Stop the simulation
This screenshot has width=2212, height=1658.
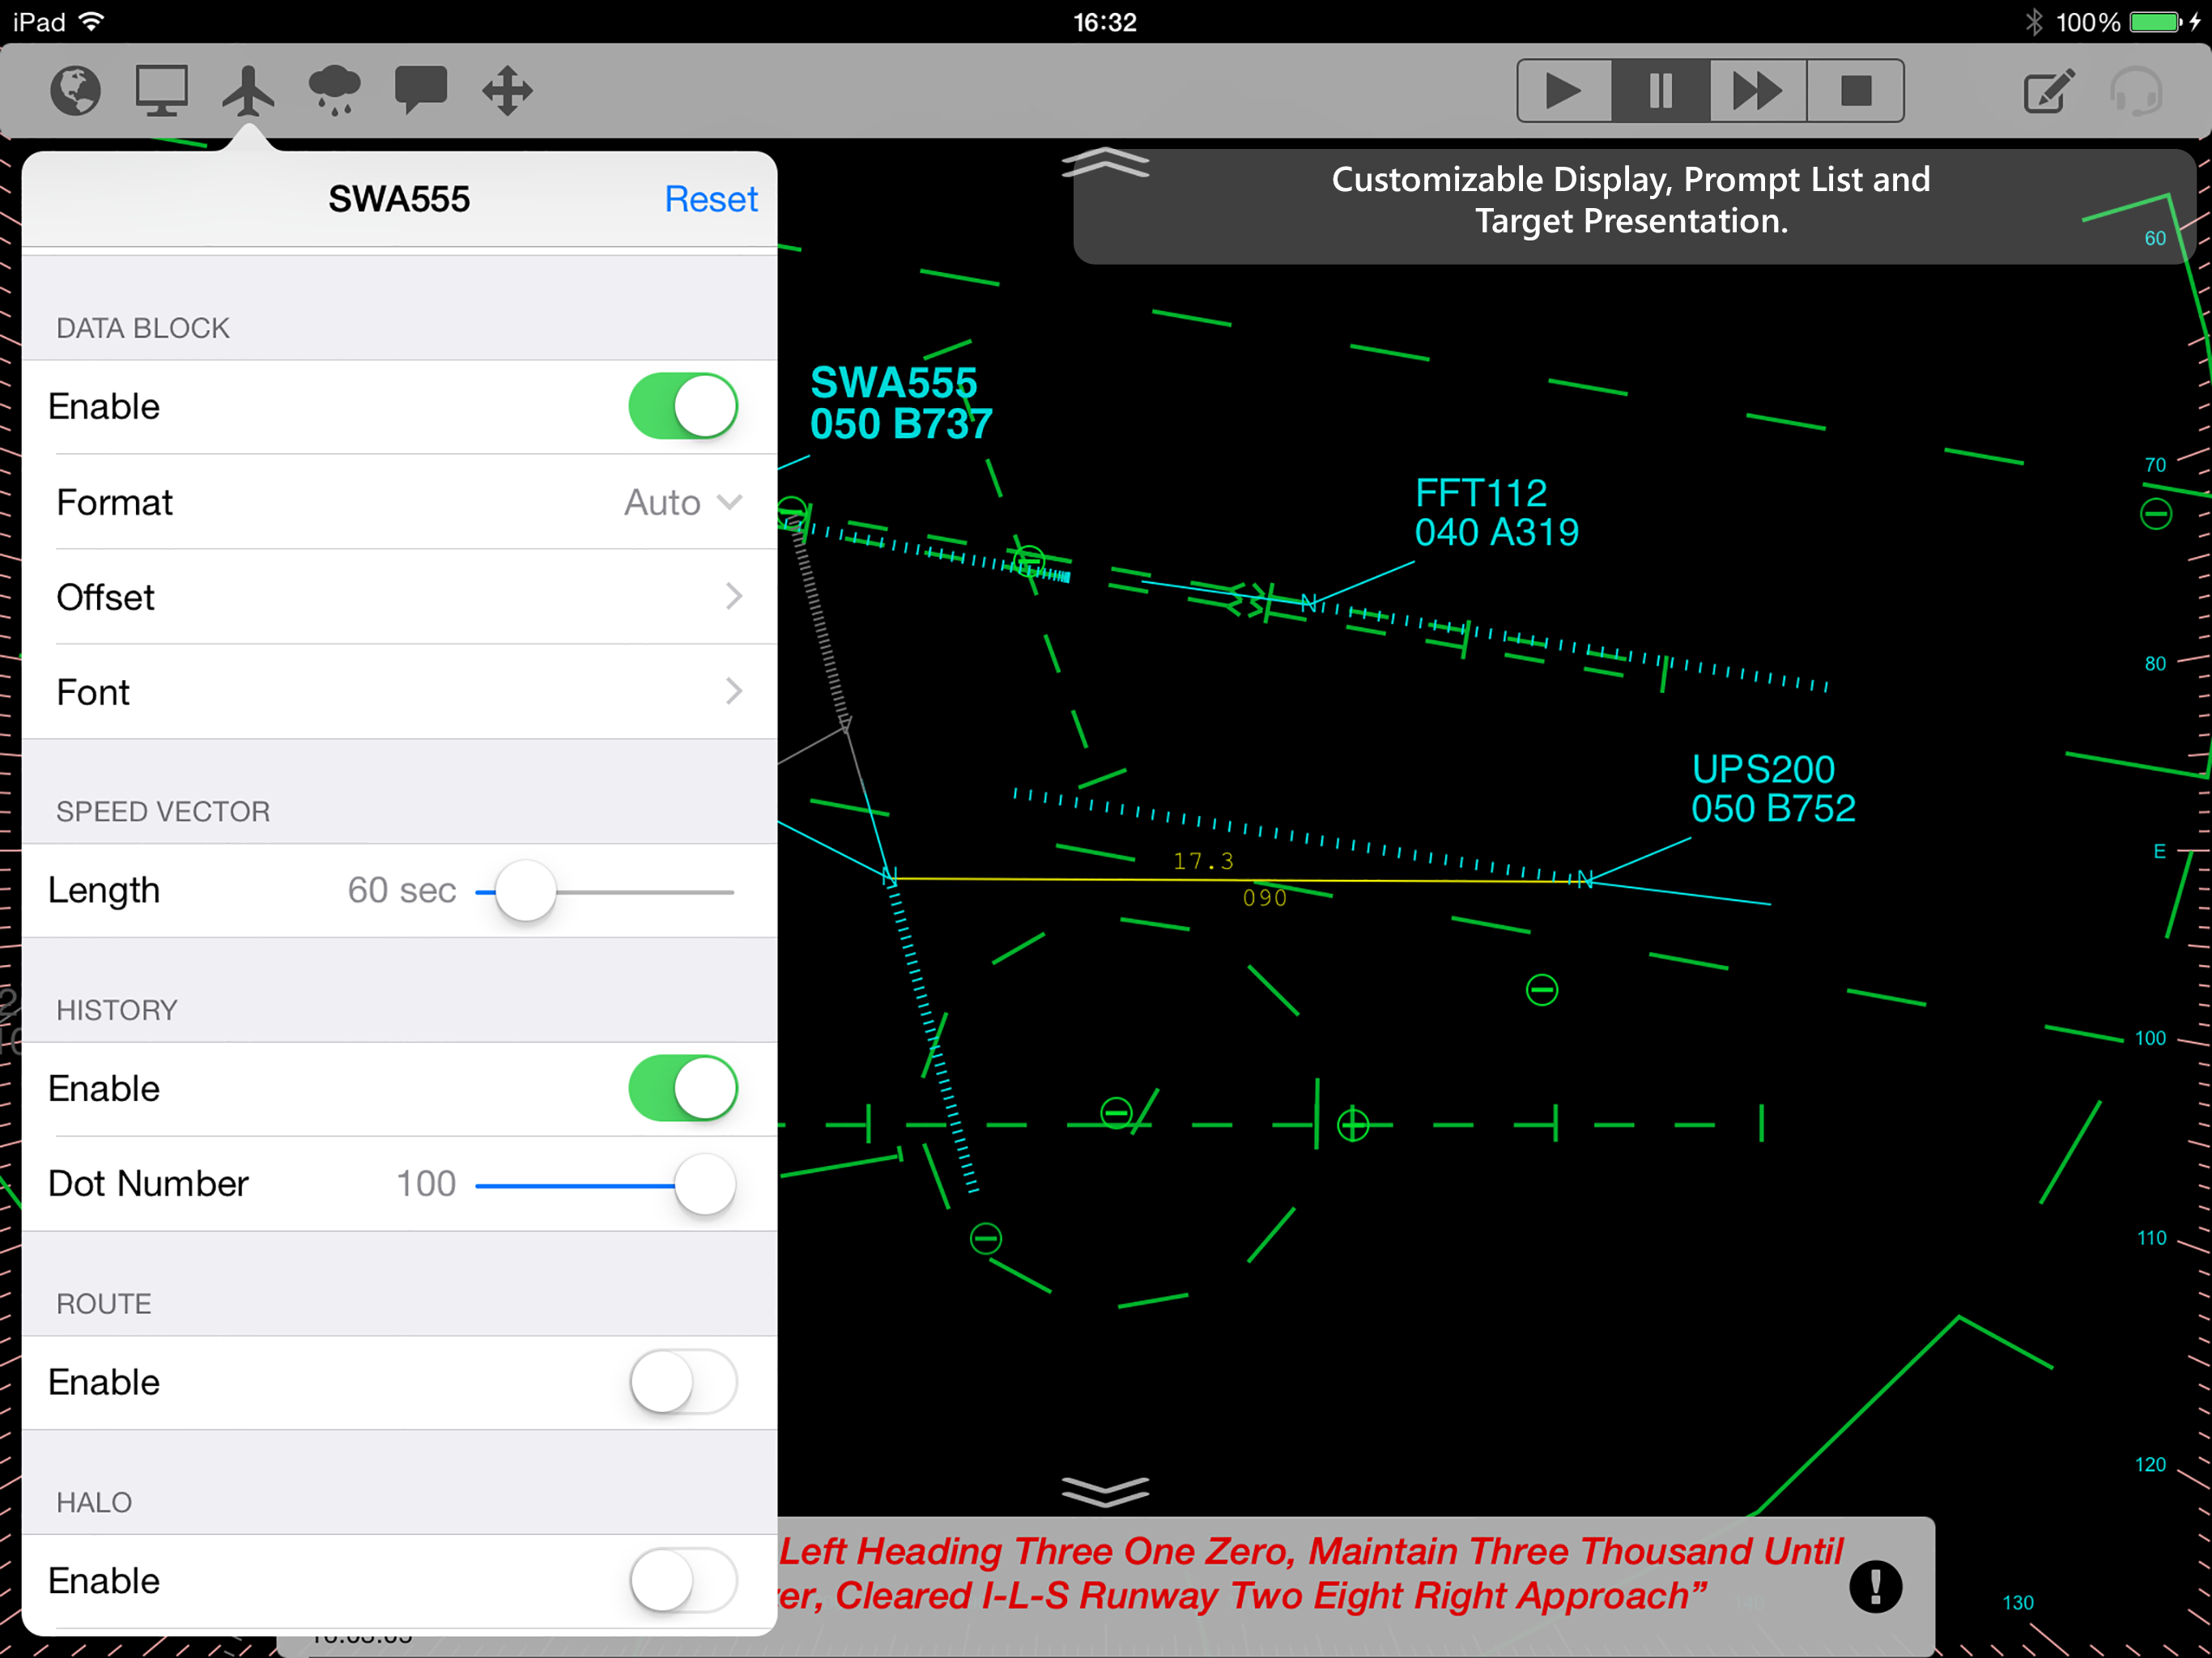(1855, 91)
